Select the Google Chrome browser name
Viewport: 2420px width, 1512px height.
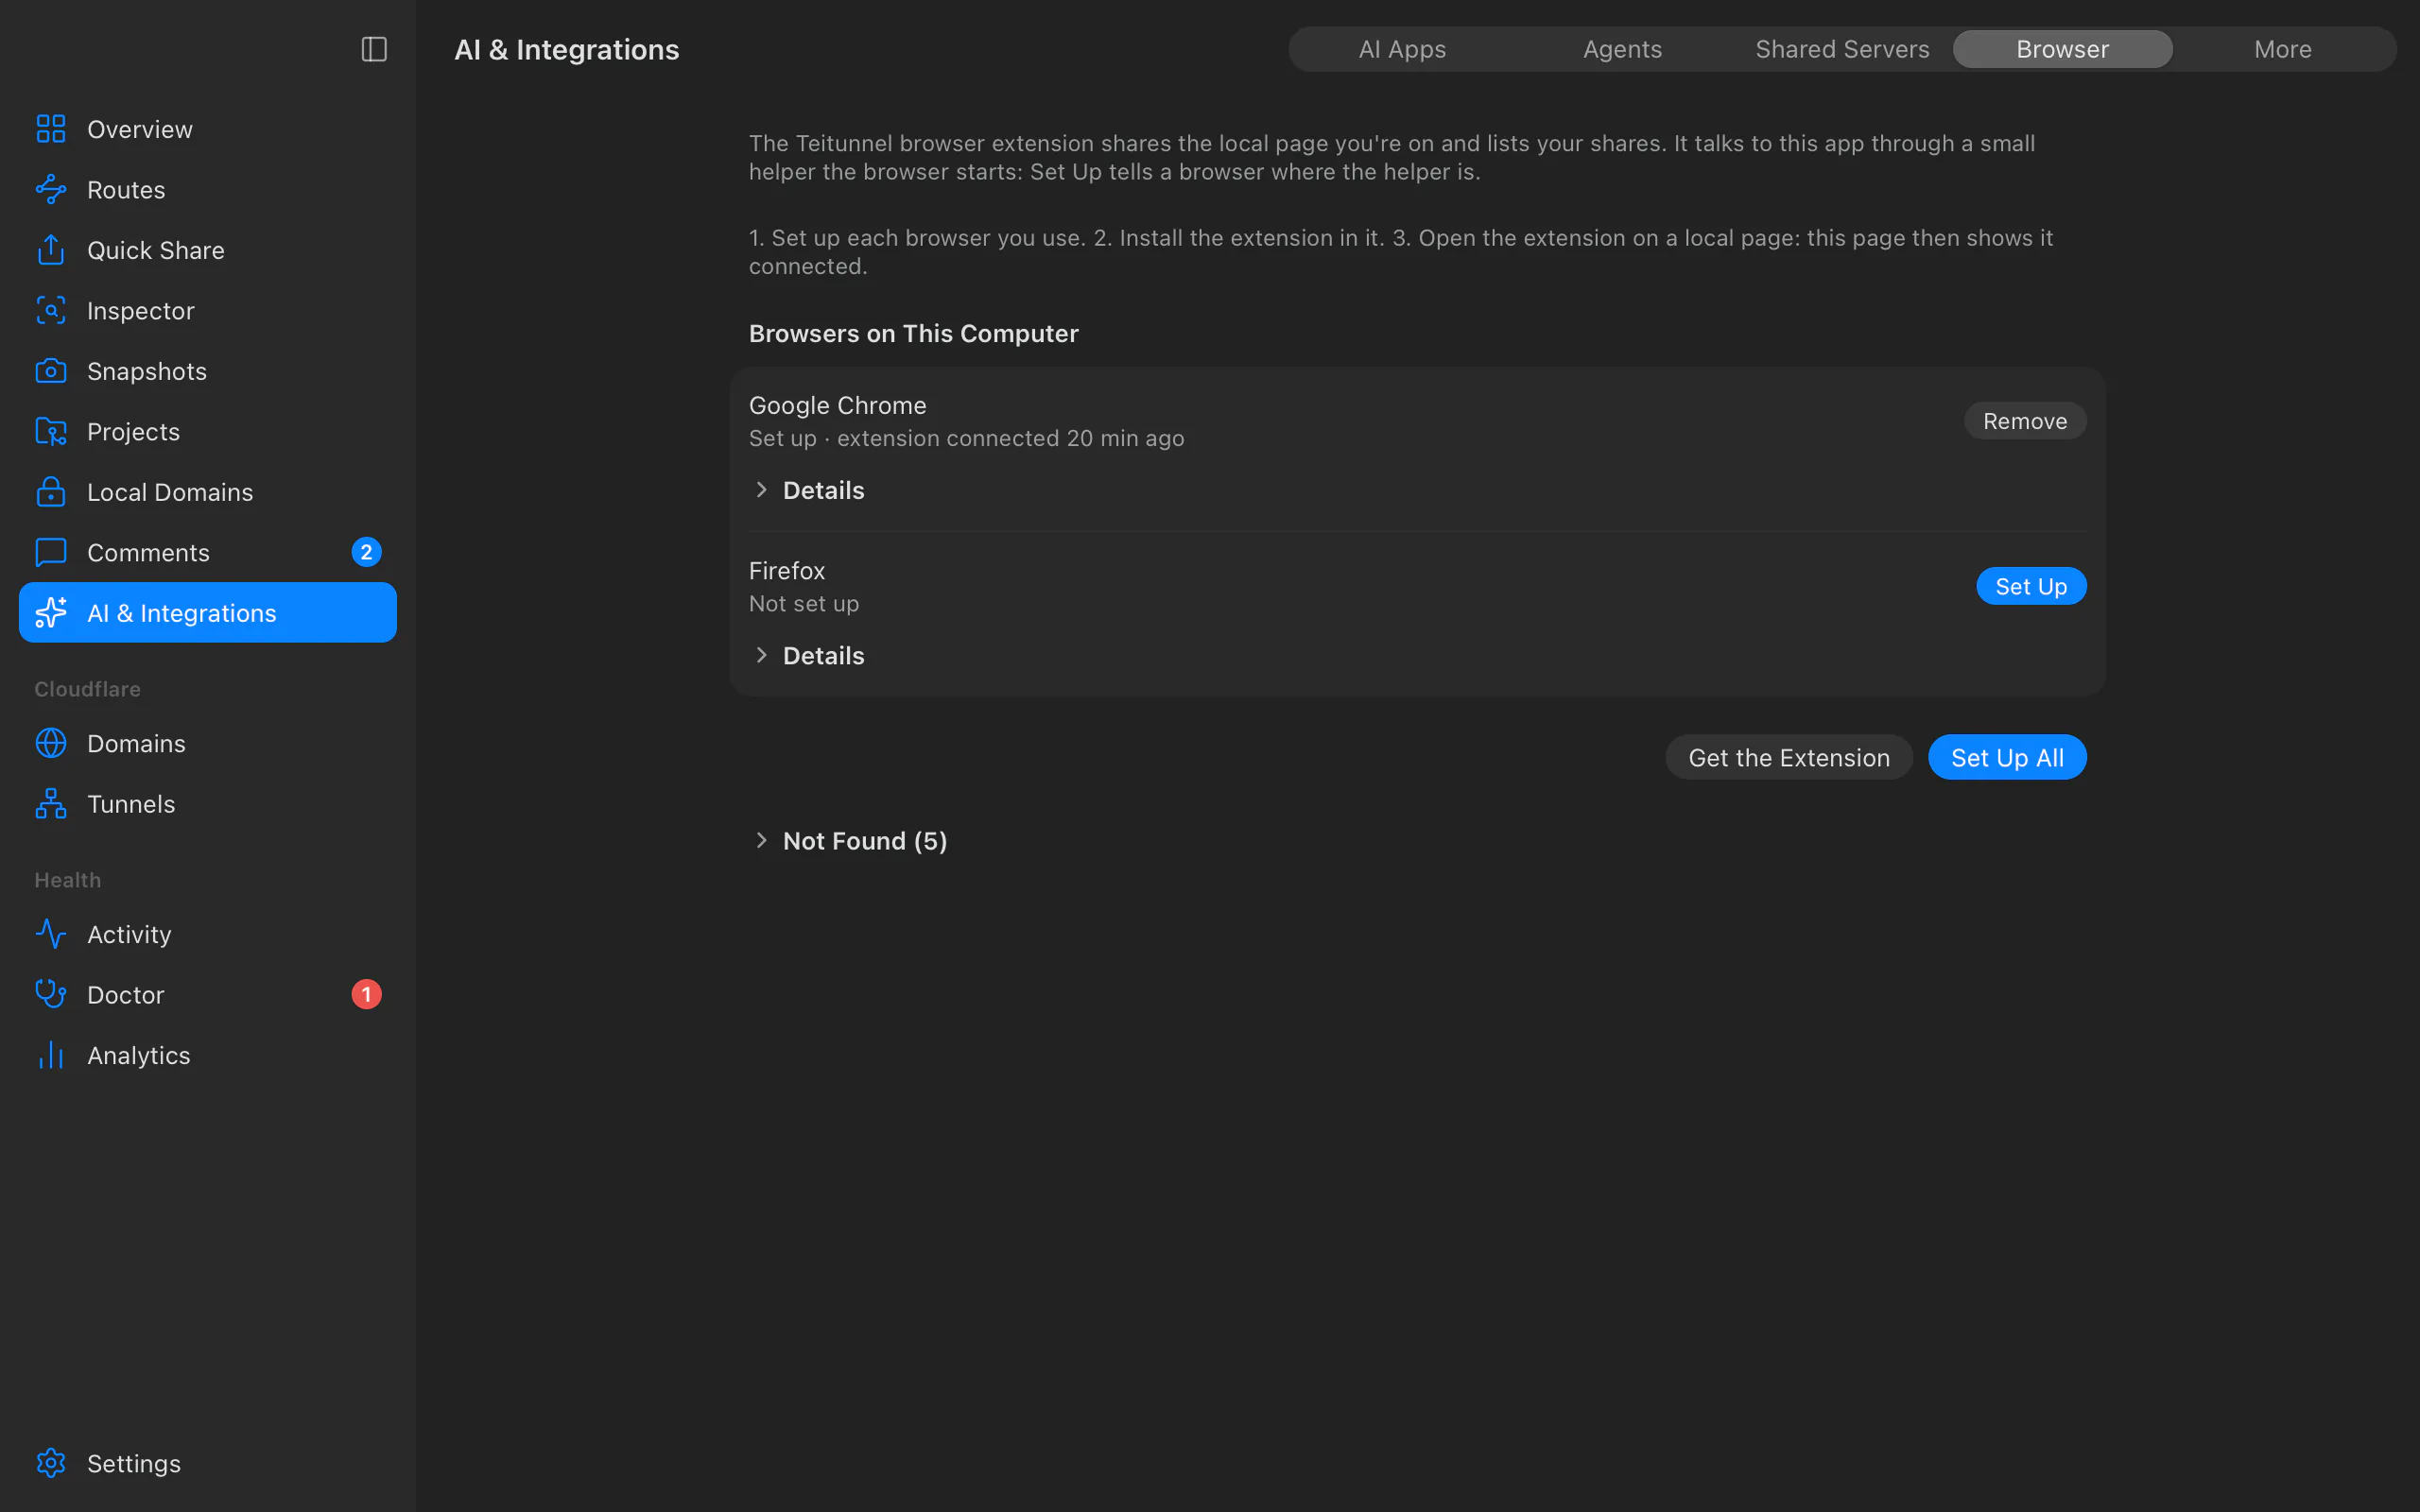point(837,405)
